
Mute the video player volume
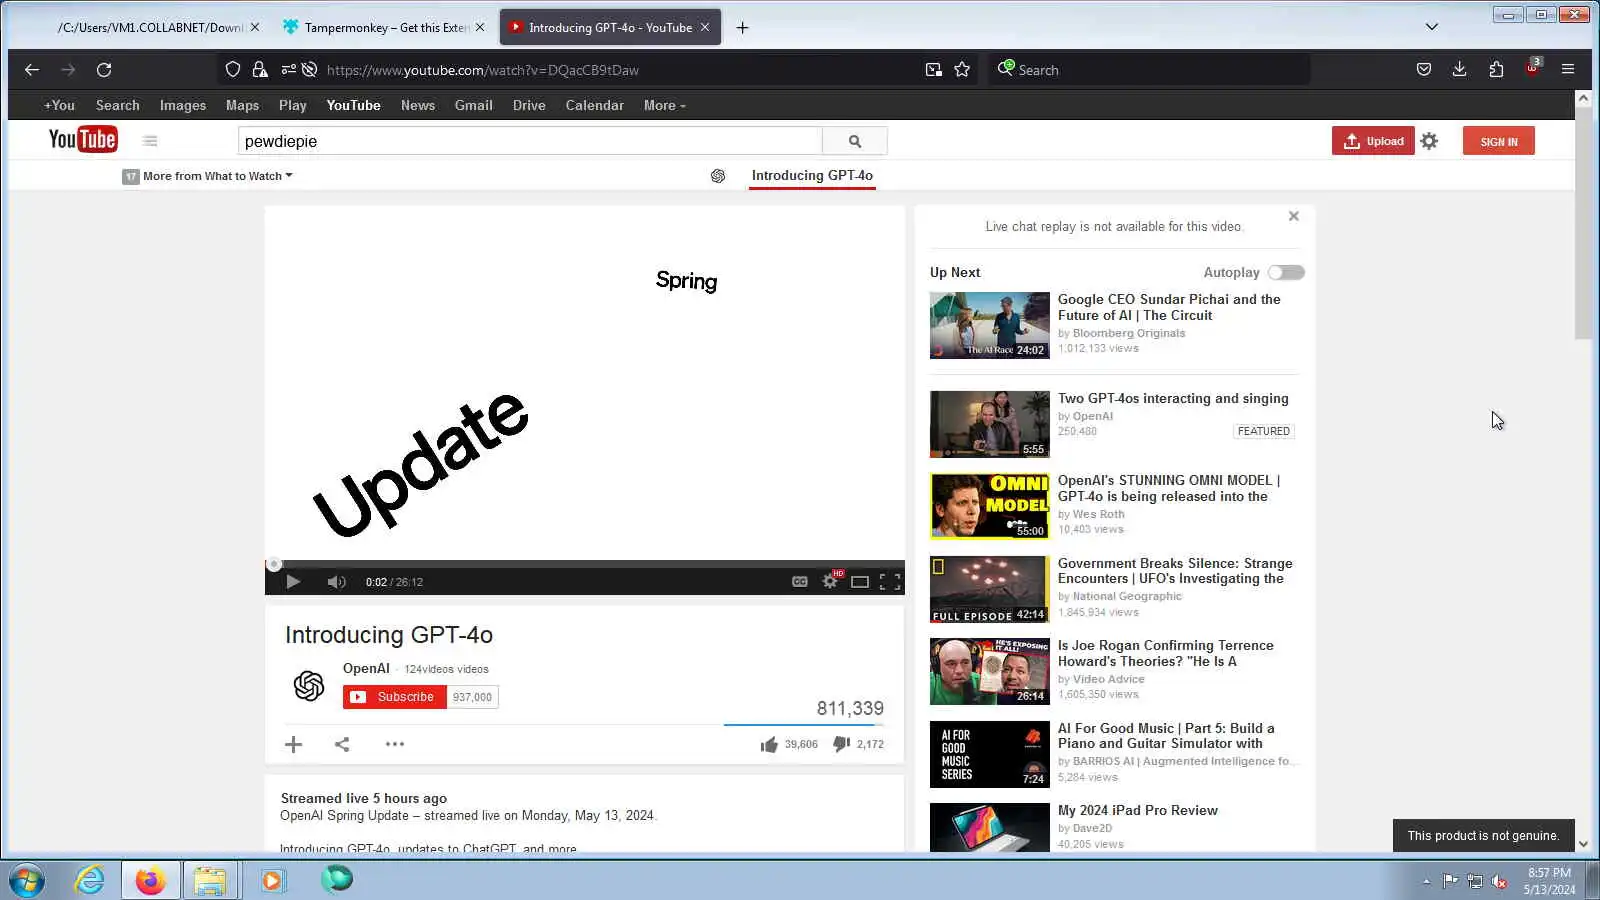click(336, 582)
